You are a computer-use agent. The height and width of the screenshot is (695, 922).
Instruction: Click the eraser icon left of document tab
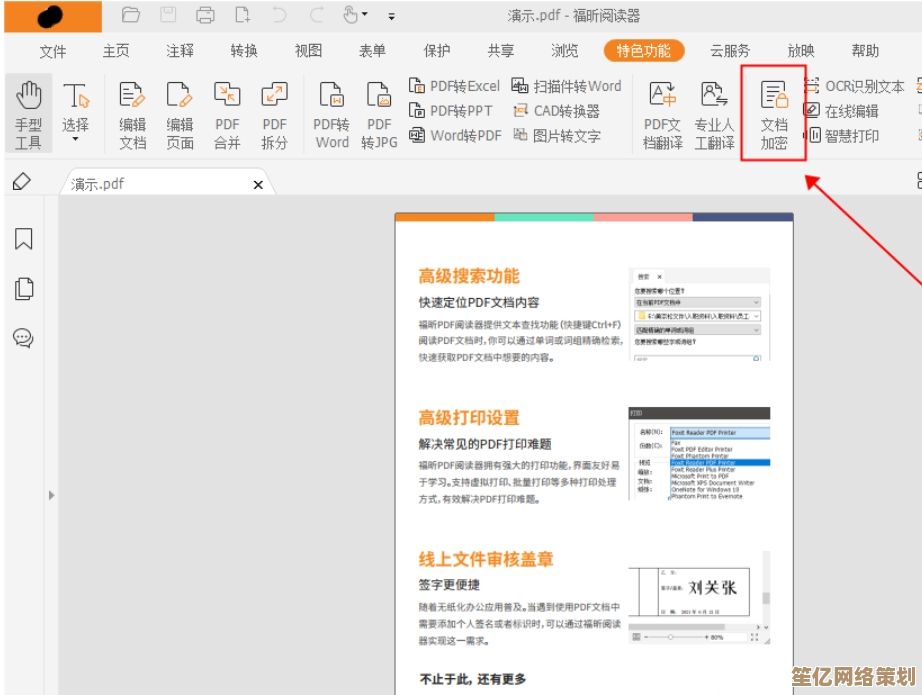(x=22, y=182)
